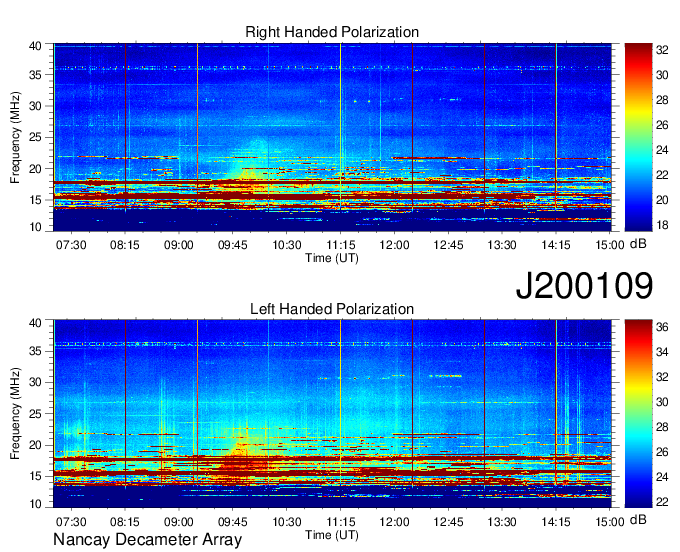This screenshot has height=552, width=680.
Task: Click the 32 dB label on the top color bar
Action: [x=662, y=50]
